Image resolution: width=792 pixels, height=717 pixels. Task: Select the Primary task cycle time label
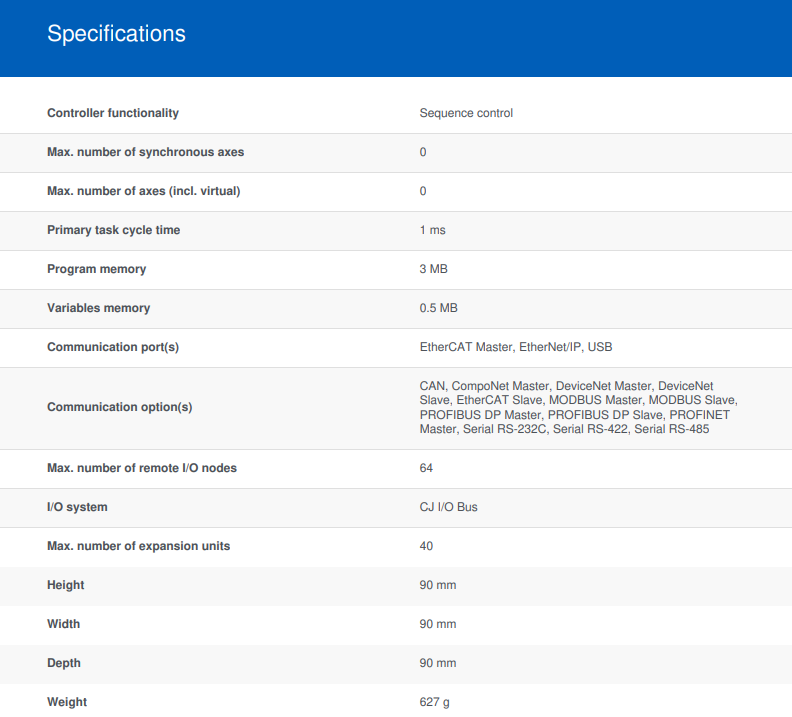pos(114,230)
